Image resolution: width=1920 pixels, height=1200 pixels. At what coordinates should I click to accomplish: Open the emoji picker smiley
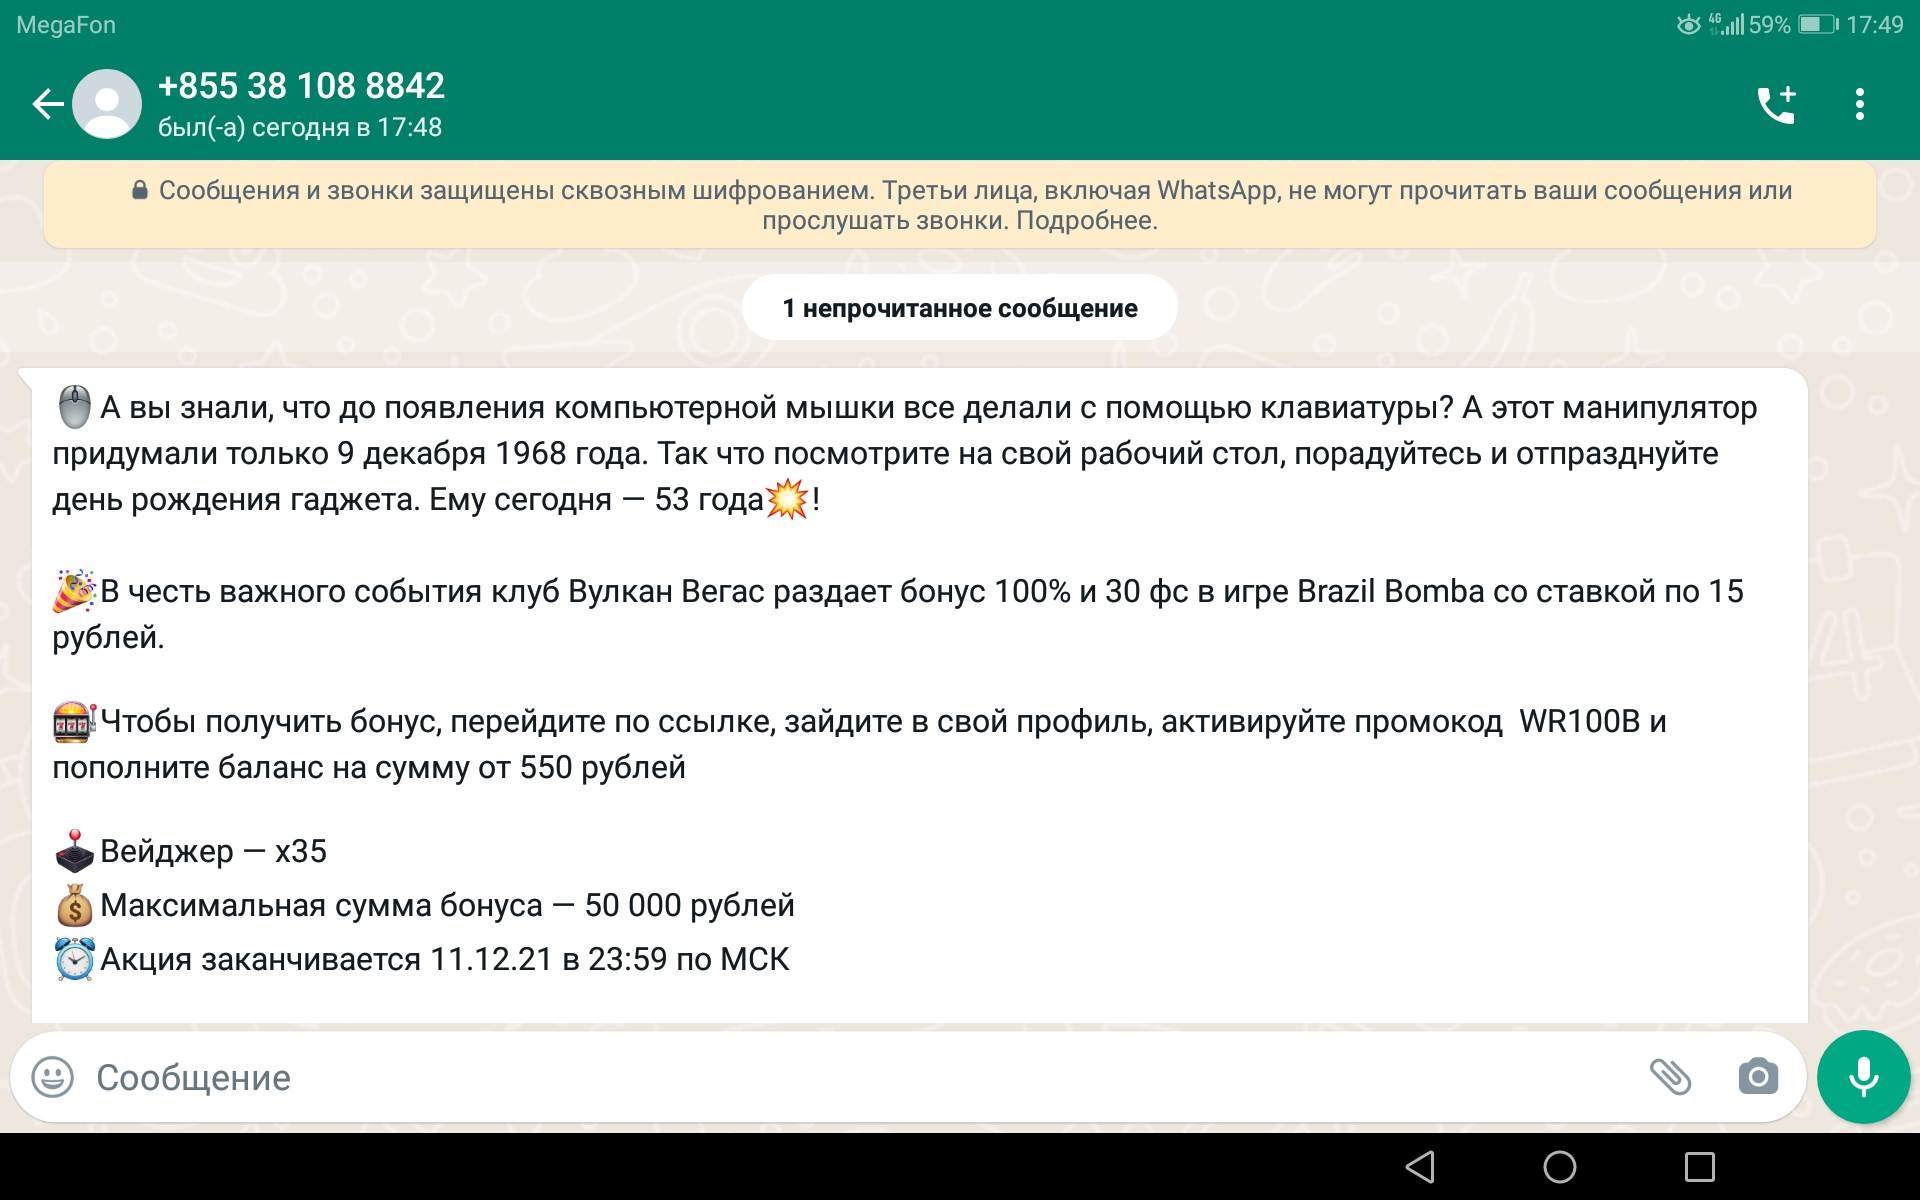[53, 1077]
